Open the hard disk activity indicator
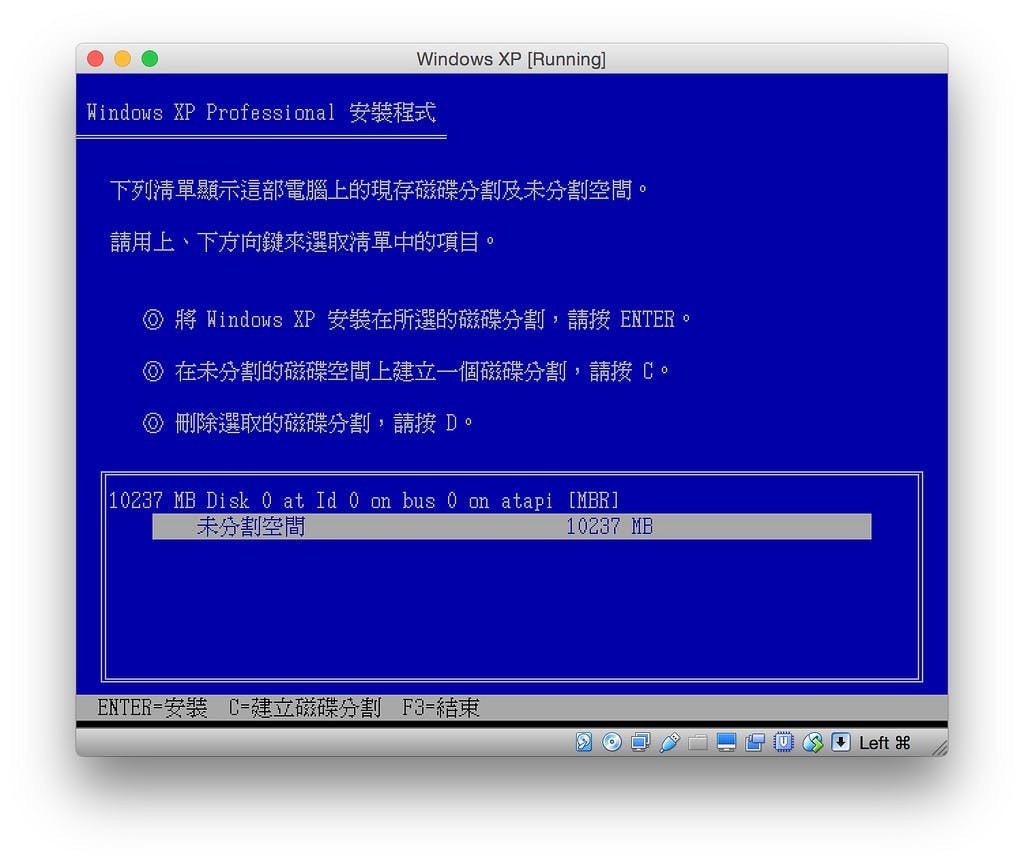The width and height of the screenshot is (1024, 865). pos(584,742)
